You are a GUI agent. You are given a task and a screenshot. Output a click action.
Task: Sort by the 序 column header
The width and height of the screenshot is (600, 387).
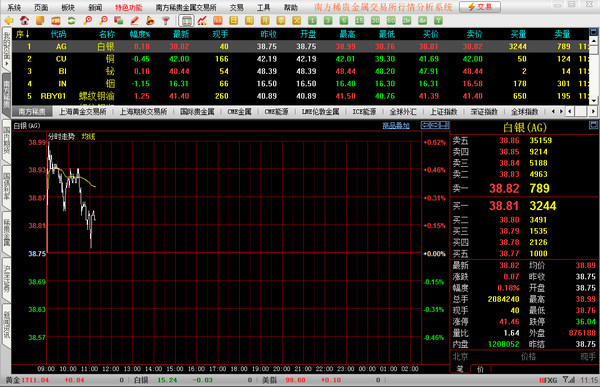pos(22,34)
